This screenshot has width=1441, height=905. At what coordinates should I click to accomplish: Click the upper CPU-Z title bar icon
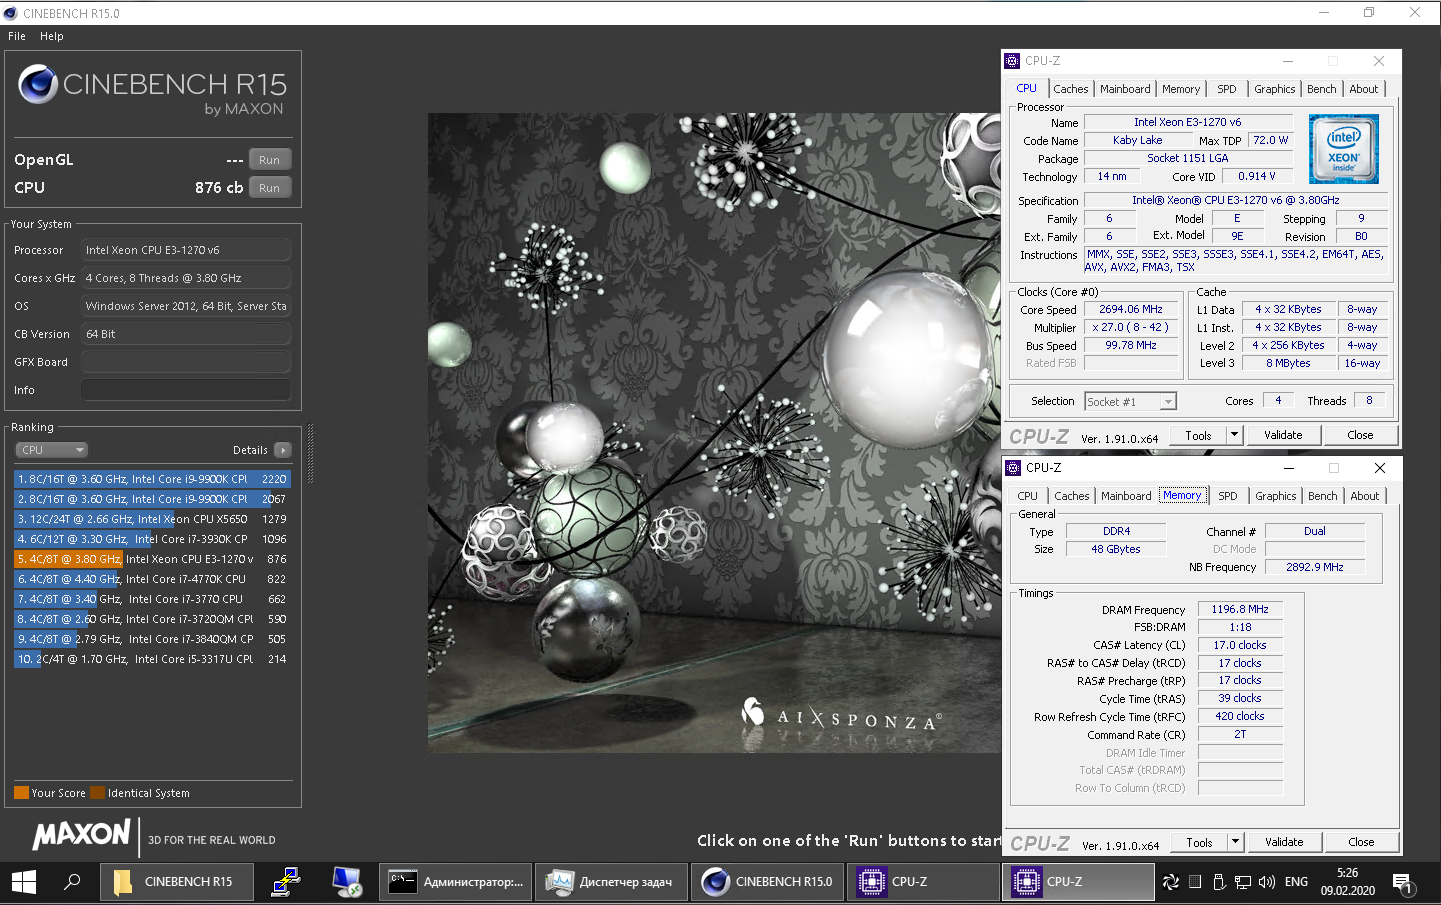point(1012,61)
